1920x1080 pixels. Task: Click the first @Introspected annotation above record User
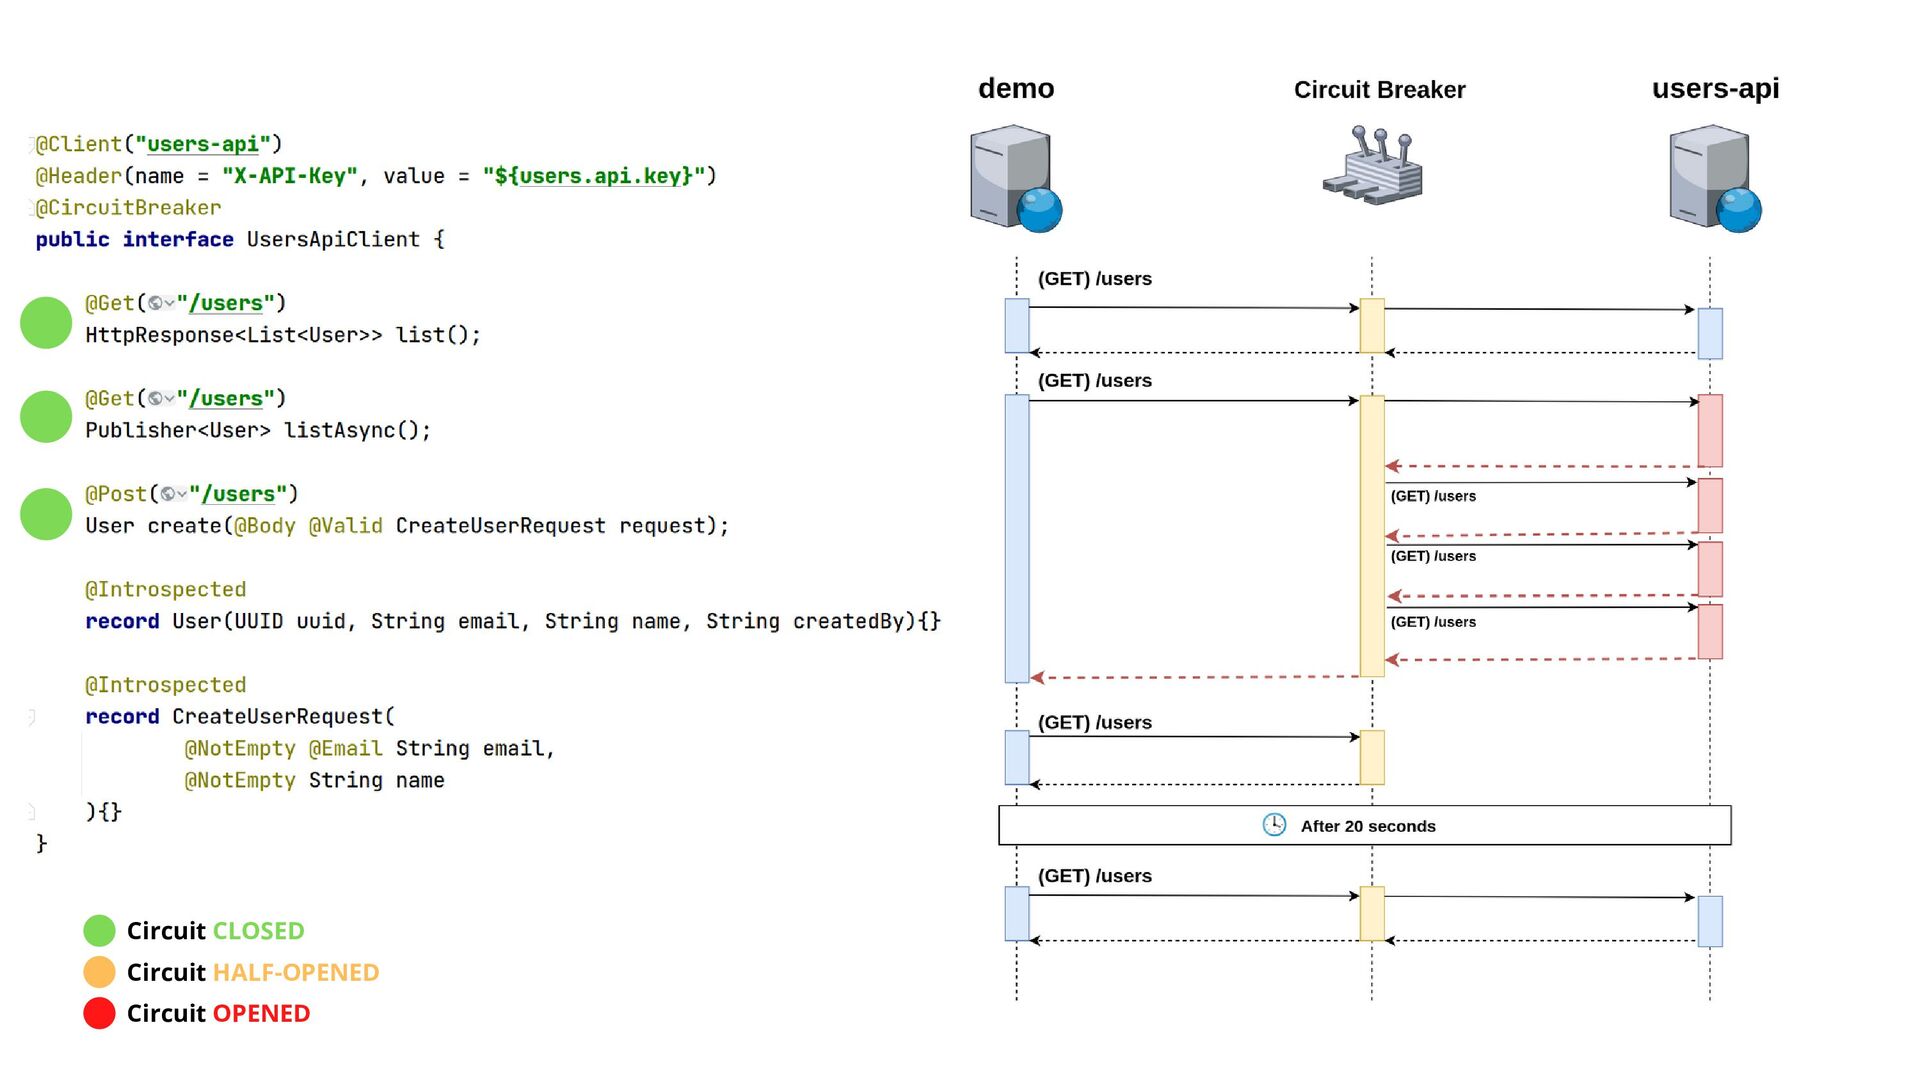pyautogui.click(x=165, y=590)
